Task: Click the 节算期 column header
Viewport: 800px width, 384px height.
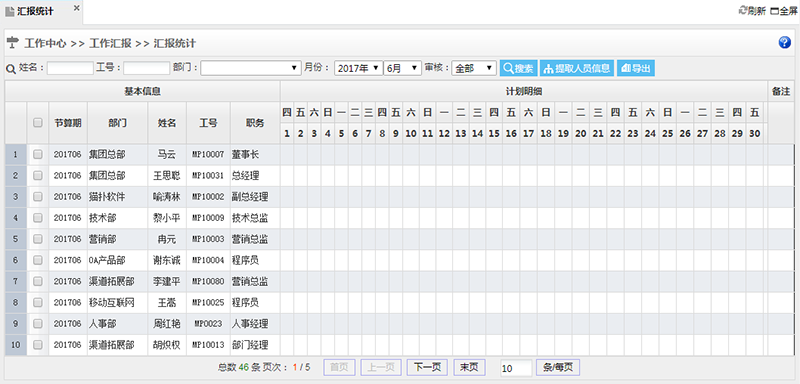Action: (x=68, y=123)
